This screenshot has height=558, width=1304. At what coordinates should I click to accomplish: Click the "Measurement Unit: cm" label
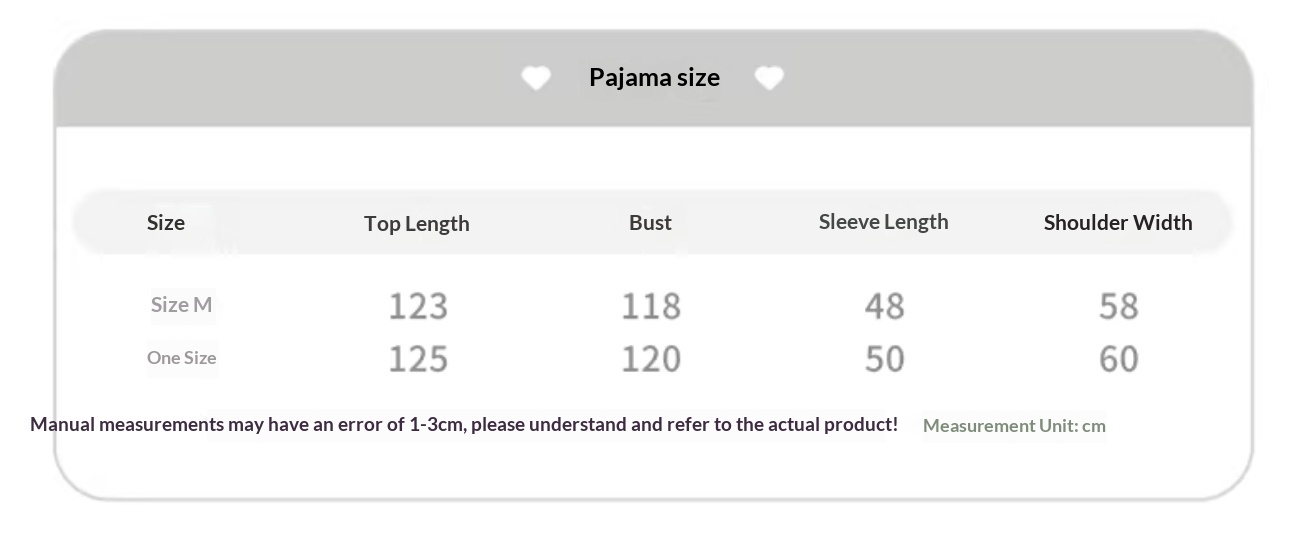coord(1014,426)
